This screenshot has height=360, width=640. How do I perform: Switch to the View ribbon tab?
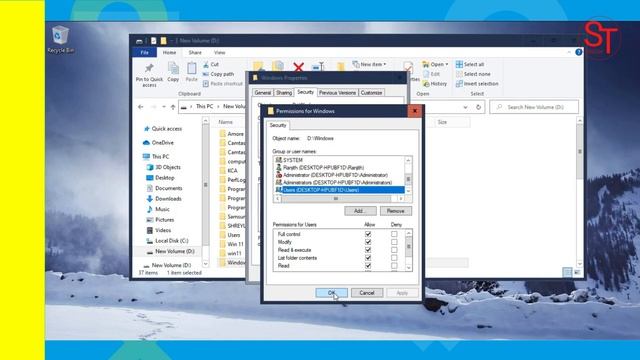[x=219, y=53]
